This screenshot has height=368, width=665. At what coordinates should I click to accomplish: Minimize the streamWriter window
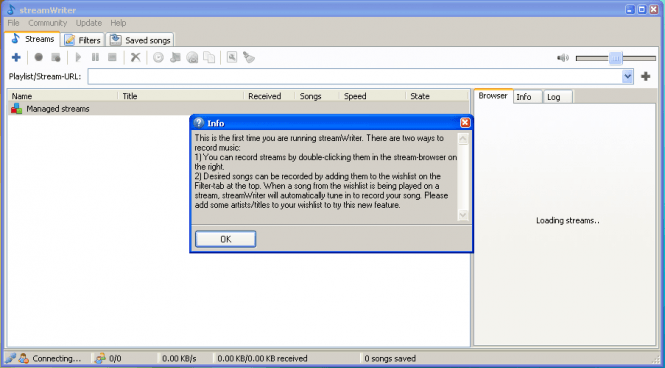[x=631, y=9]
